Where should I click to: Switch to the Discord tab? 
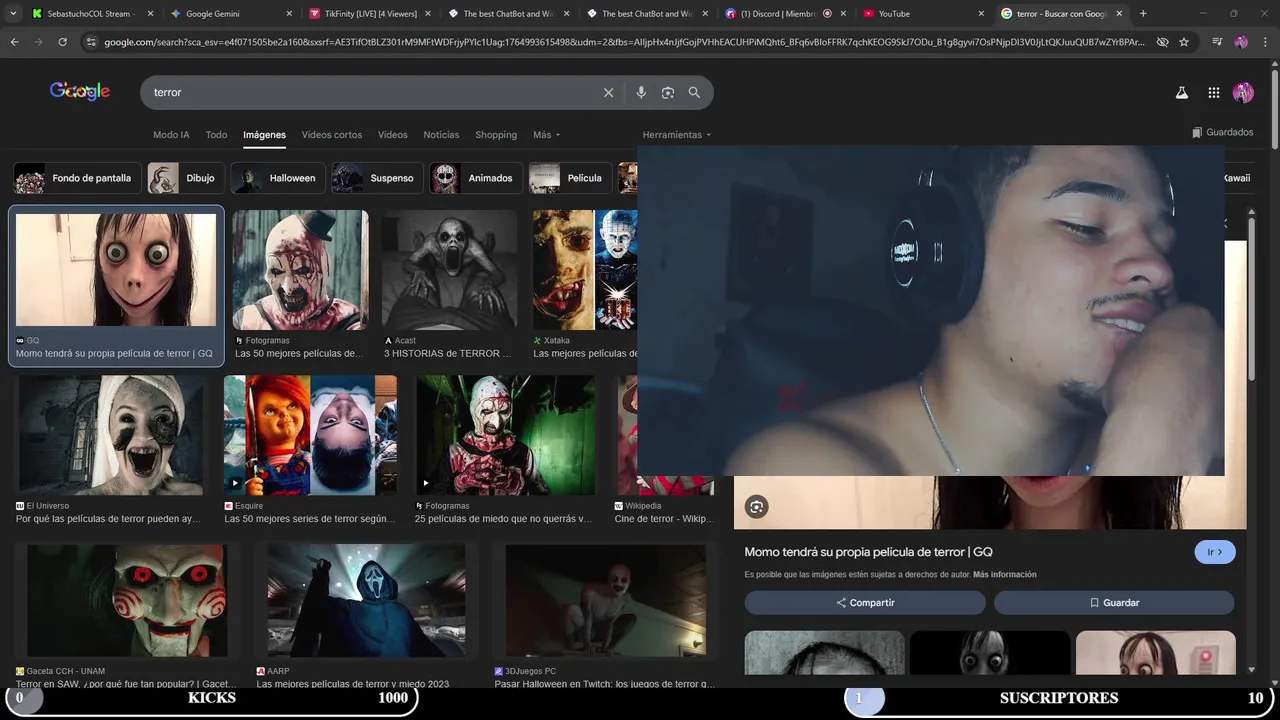coord(786,14)
